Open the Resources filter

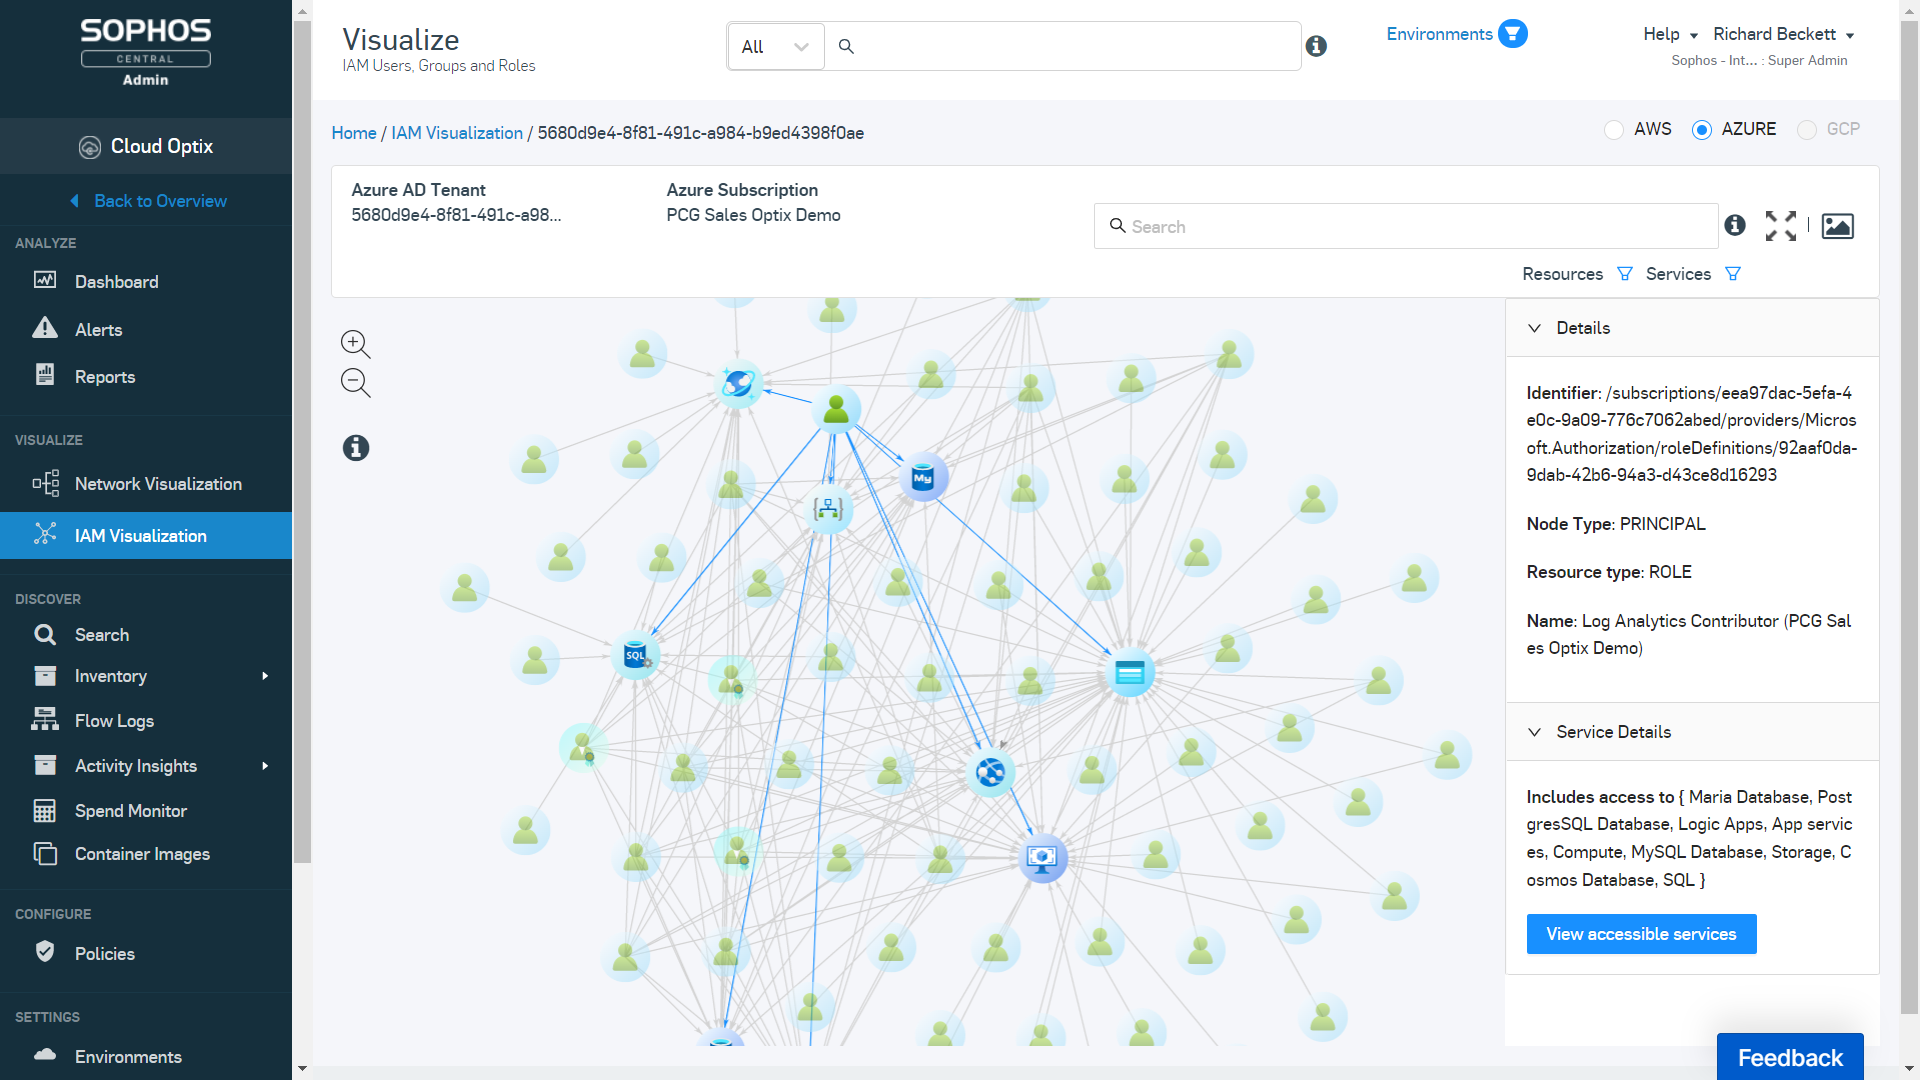pos(1624,274)
